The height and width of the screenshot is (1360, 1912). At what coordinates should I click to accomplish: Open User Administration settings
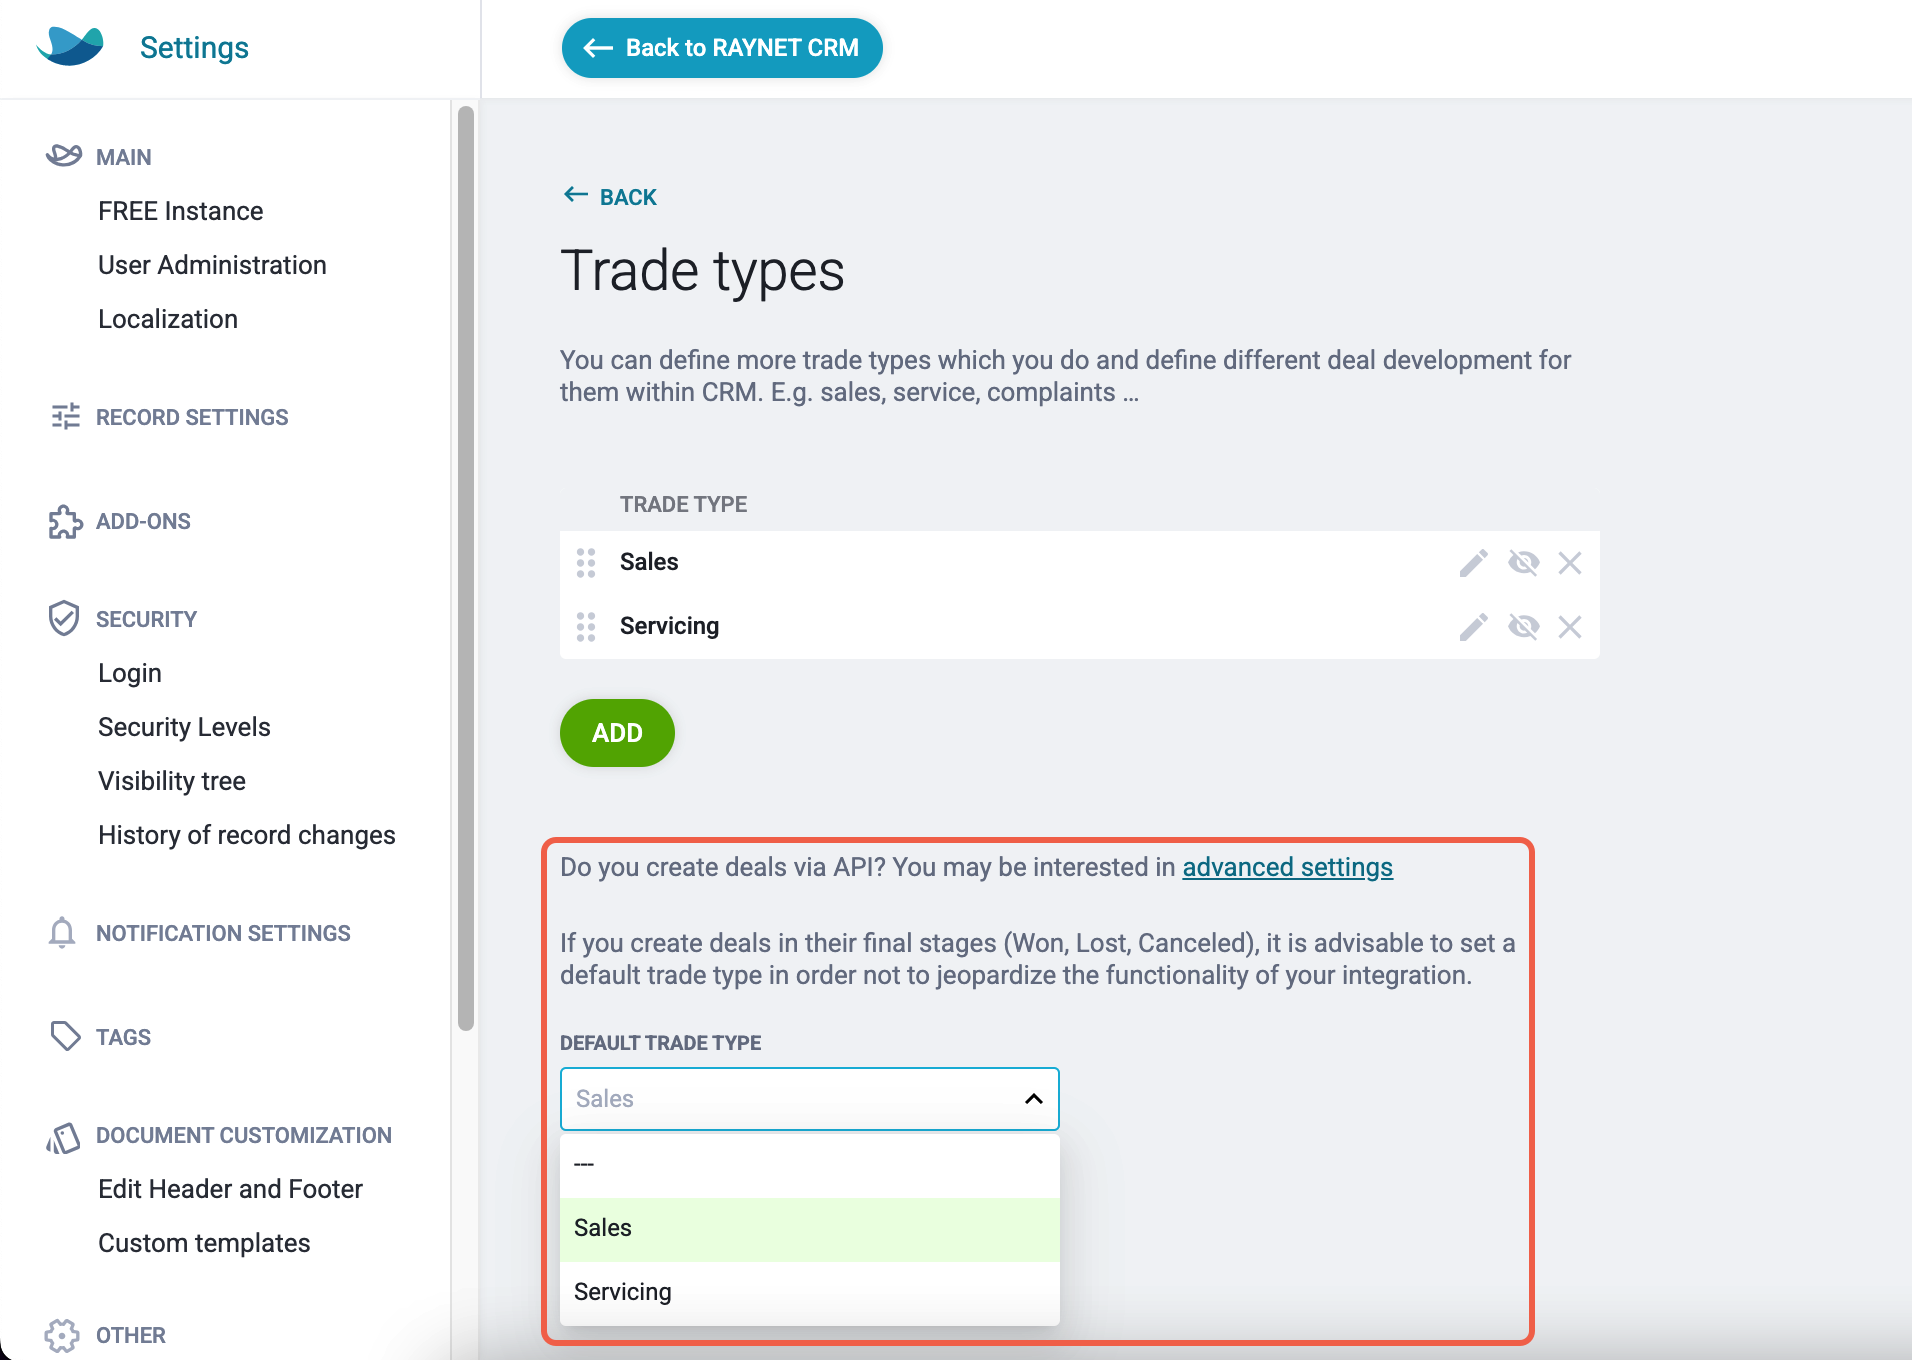pos(212,265)
